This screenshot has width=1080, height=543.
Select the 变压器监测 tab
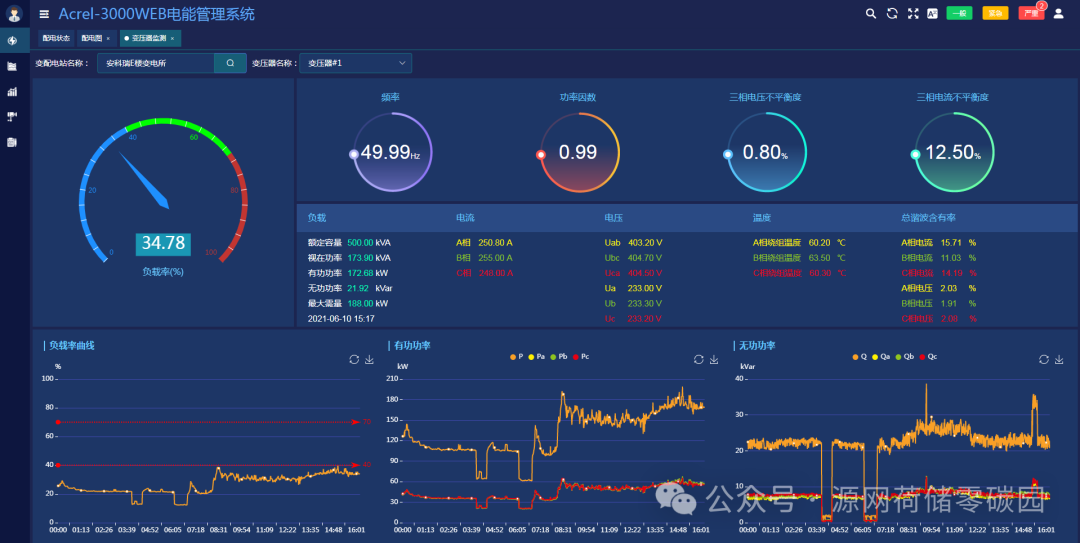tap(149, 38)
